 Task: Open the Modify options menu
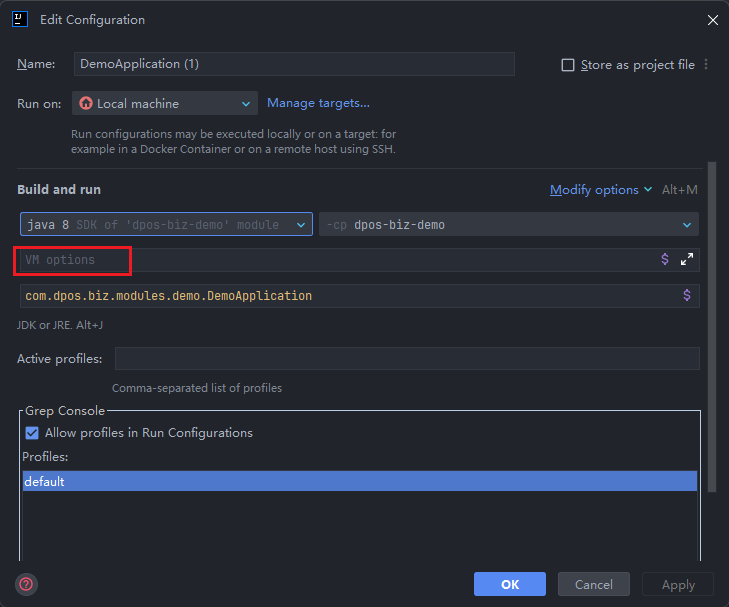[600, 189]
